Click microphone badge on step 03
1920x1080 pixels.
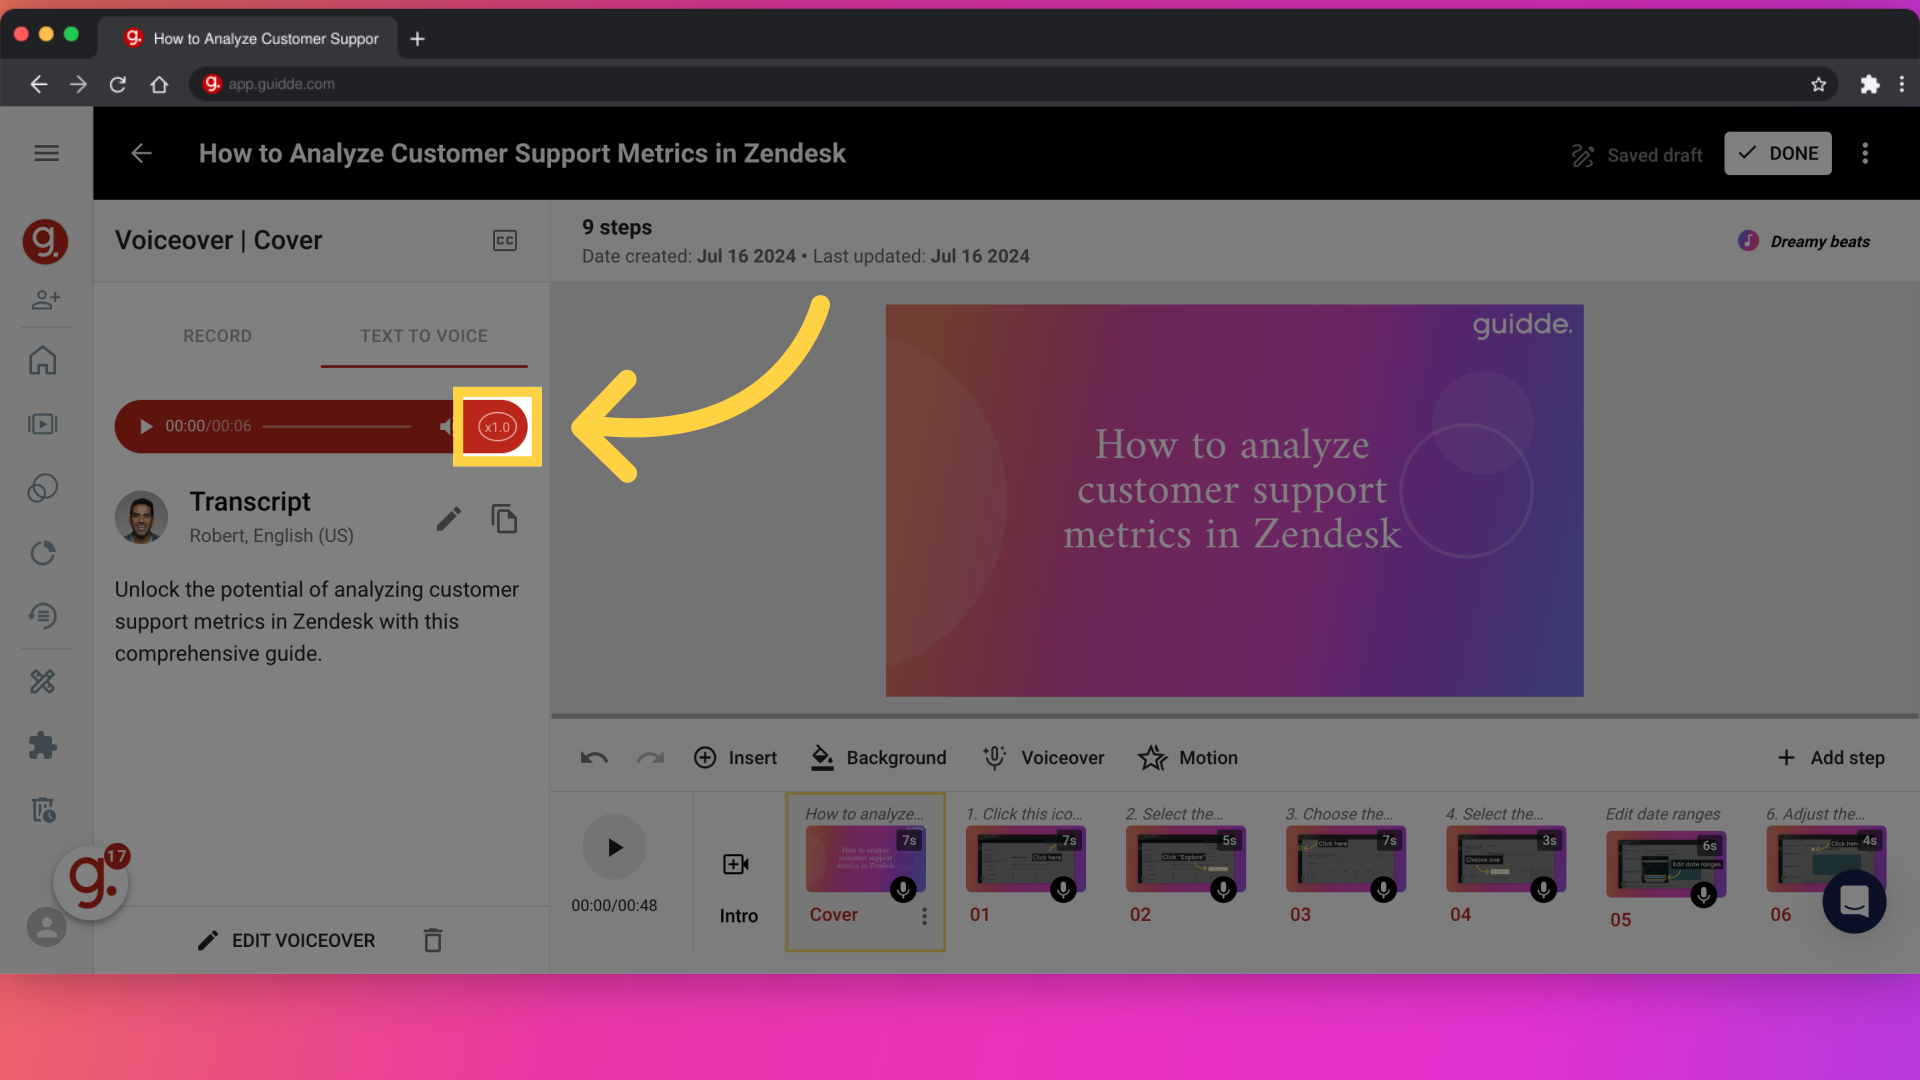coord(1383,889)
